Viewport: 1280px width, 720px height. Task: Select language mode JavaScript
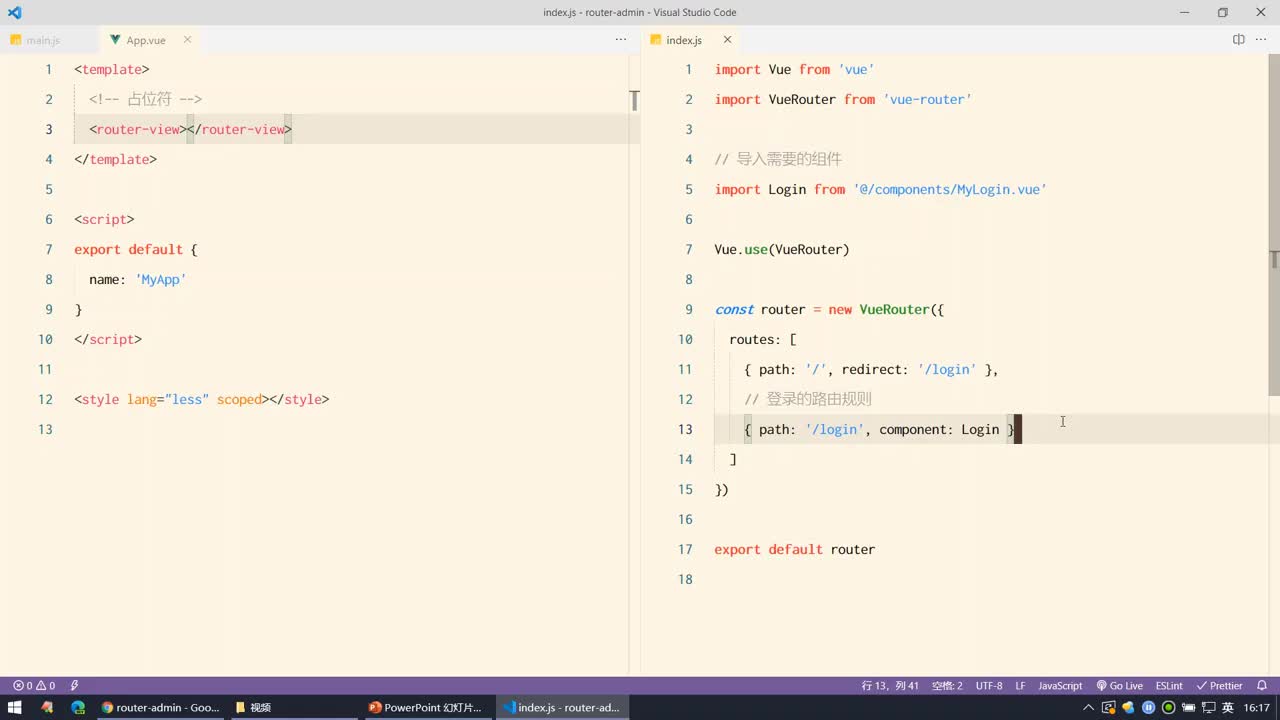click(1060, 686)
